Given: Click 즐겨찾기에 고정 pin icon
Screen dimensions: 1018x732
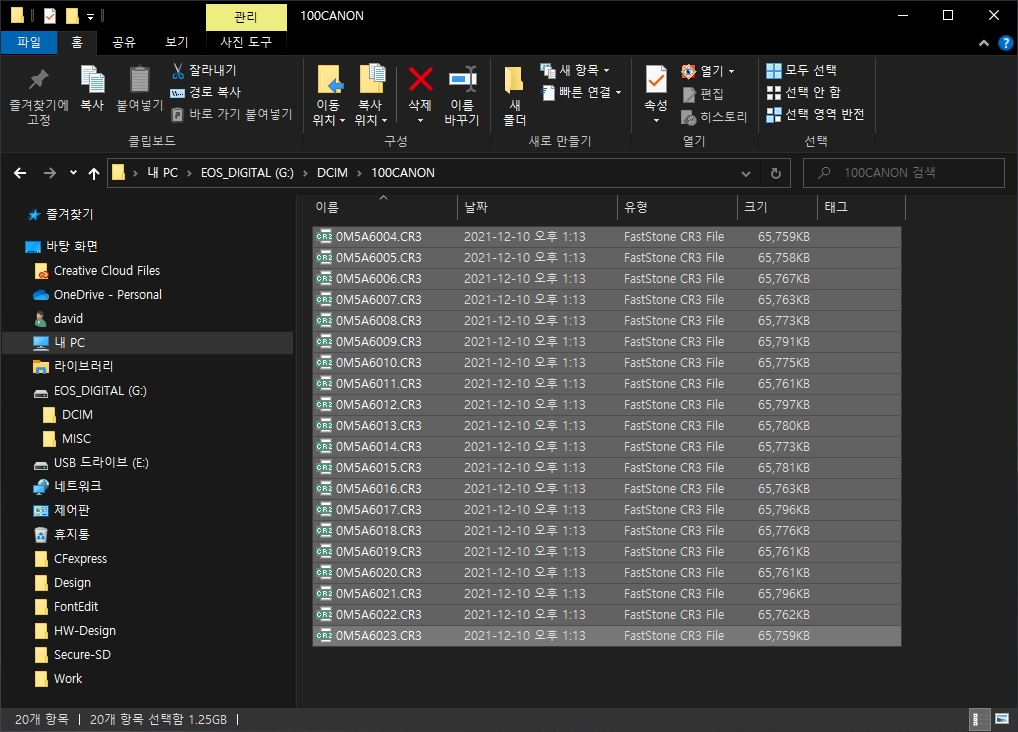Looking at the screenshot, I should tap(39, 80).
